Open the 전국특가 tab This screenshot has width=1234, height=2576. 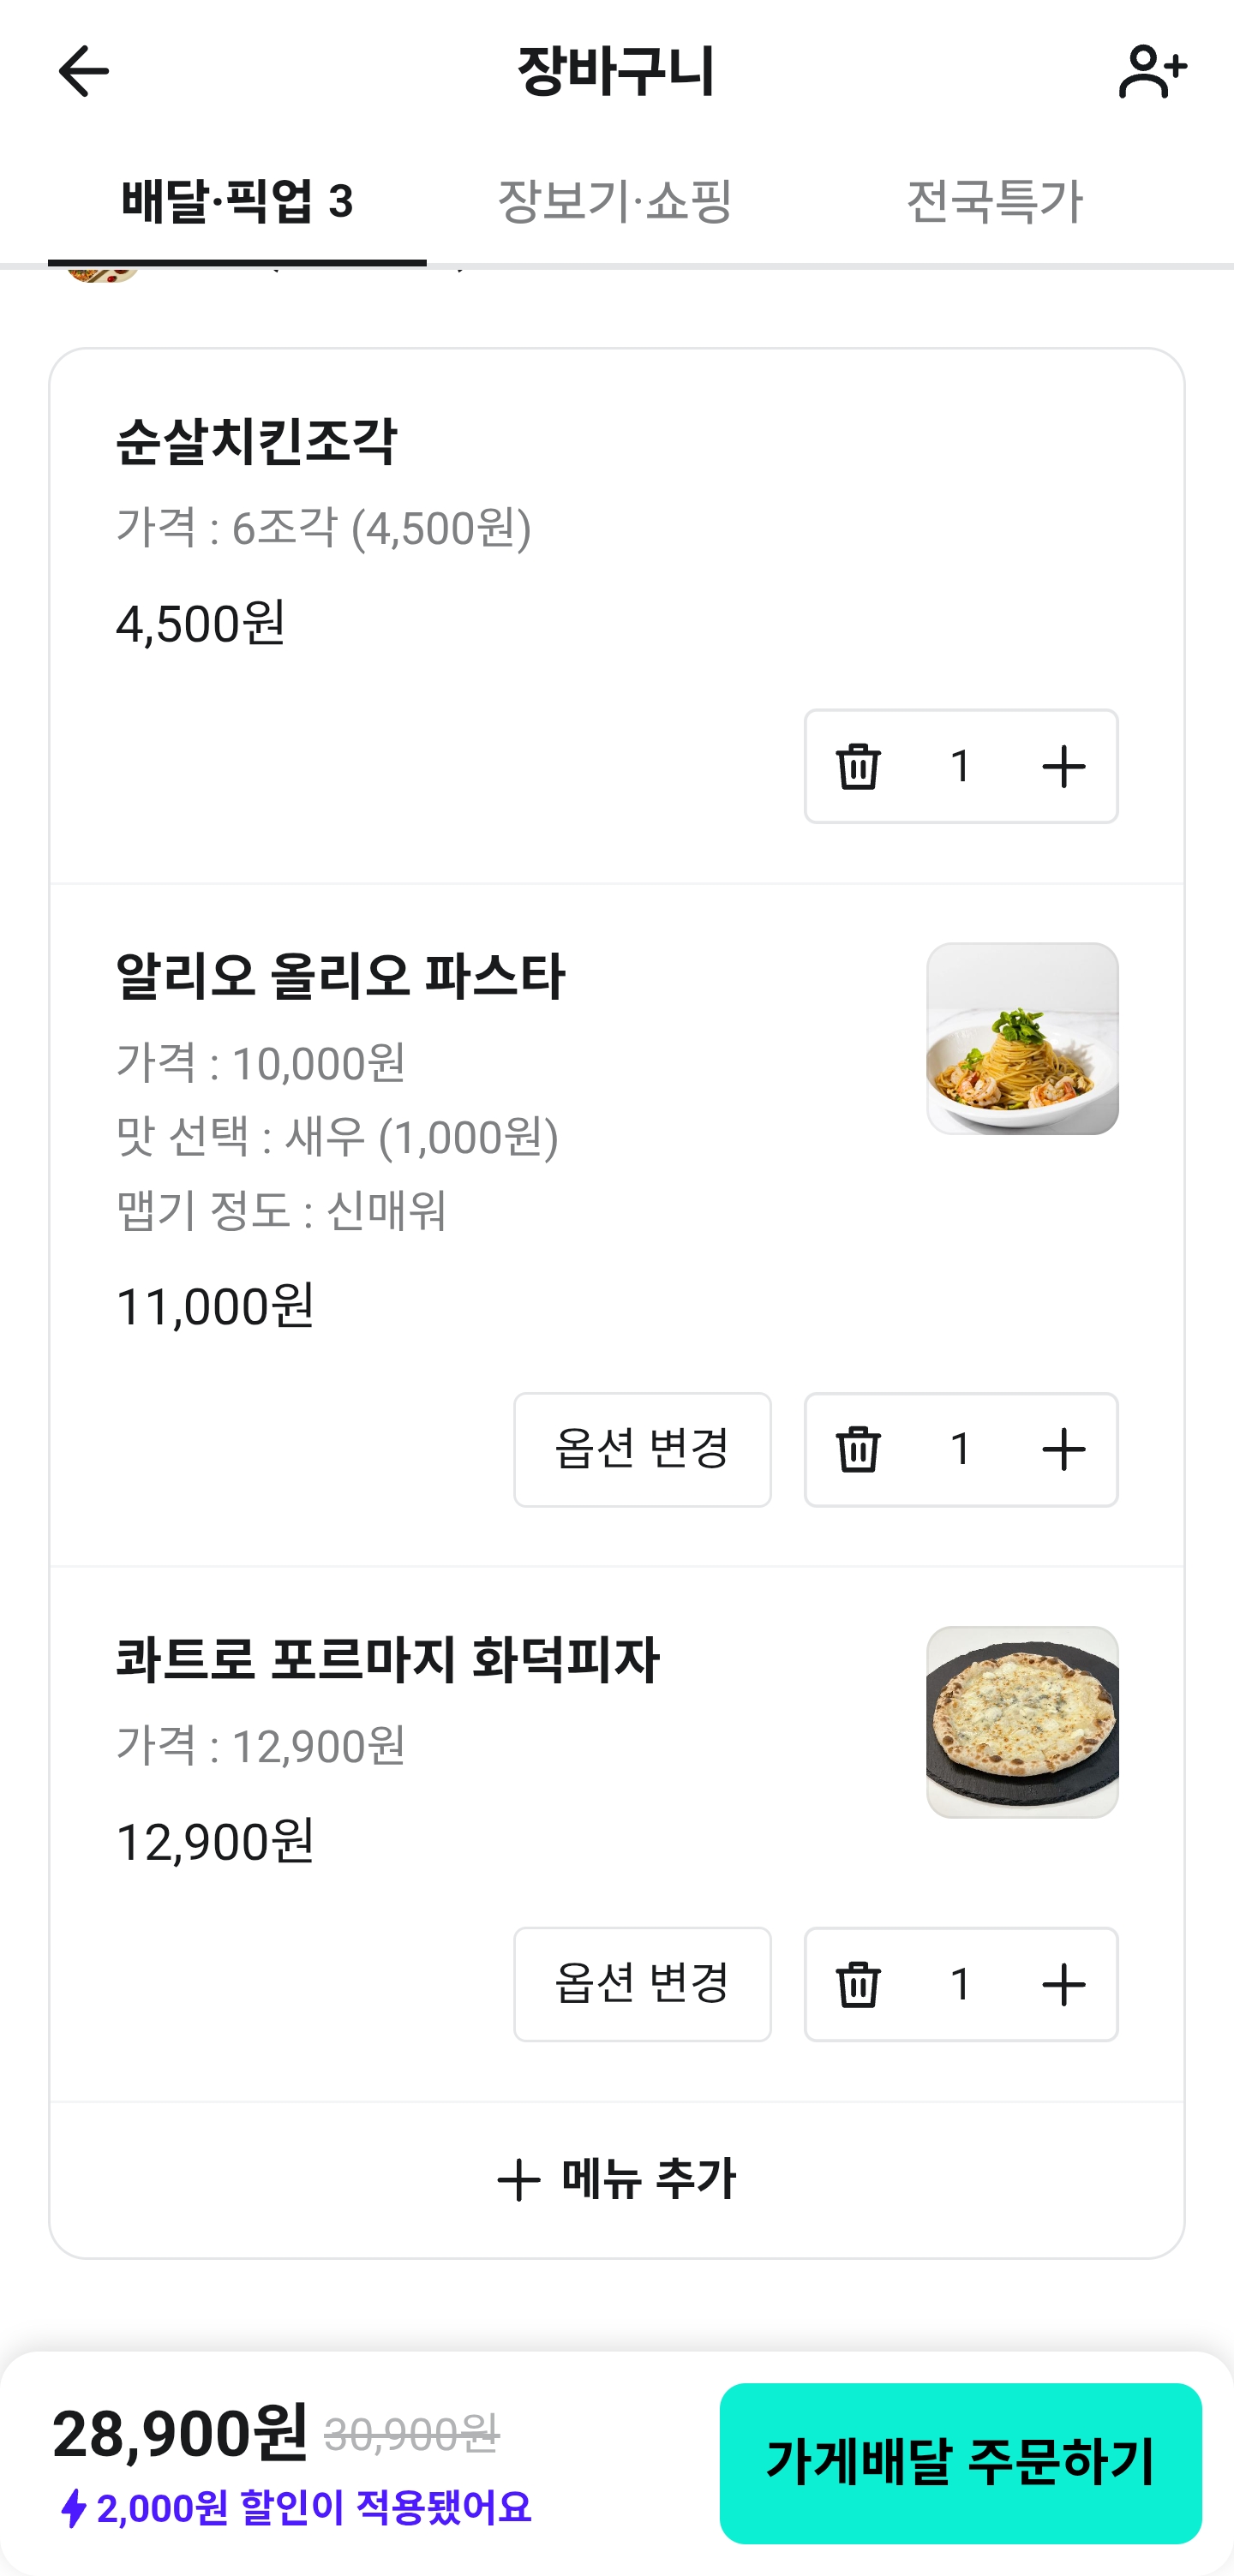[x=994, y=201]
